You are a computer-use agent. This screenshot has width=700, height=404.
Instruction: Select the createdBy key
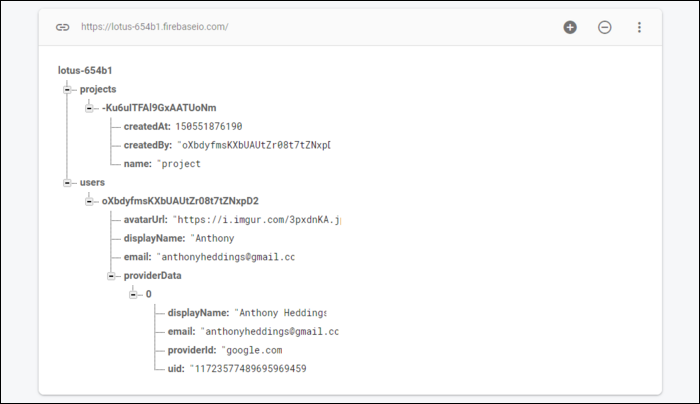tap(147, 145)
